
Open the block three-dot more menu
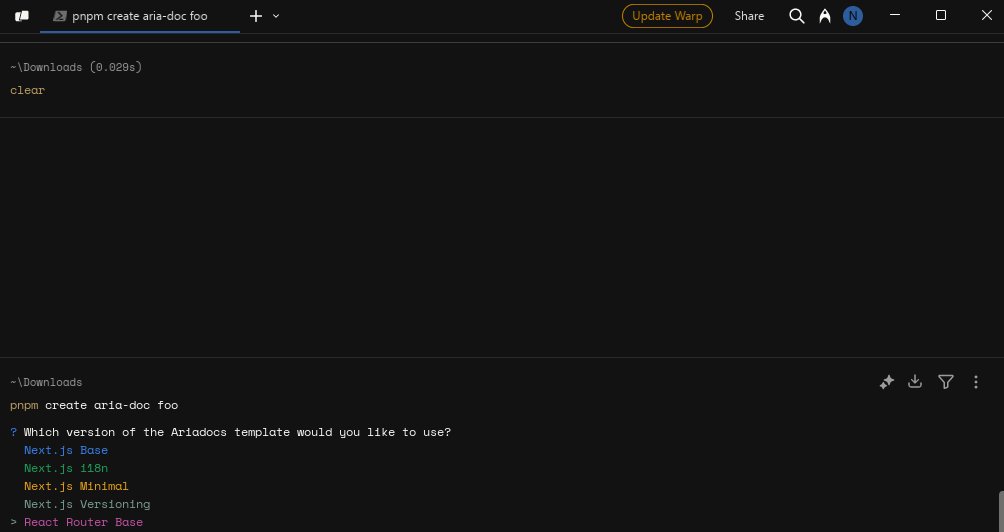976,382
